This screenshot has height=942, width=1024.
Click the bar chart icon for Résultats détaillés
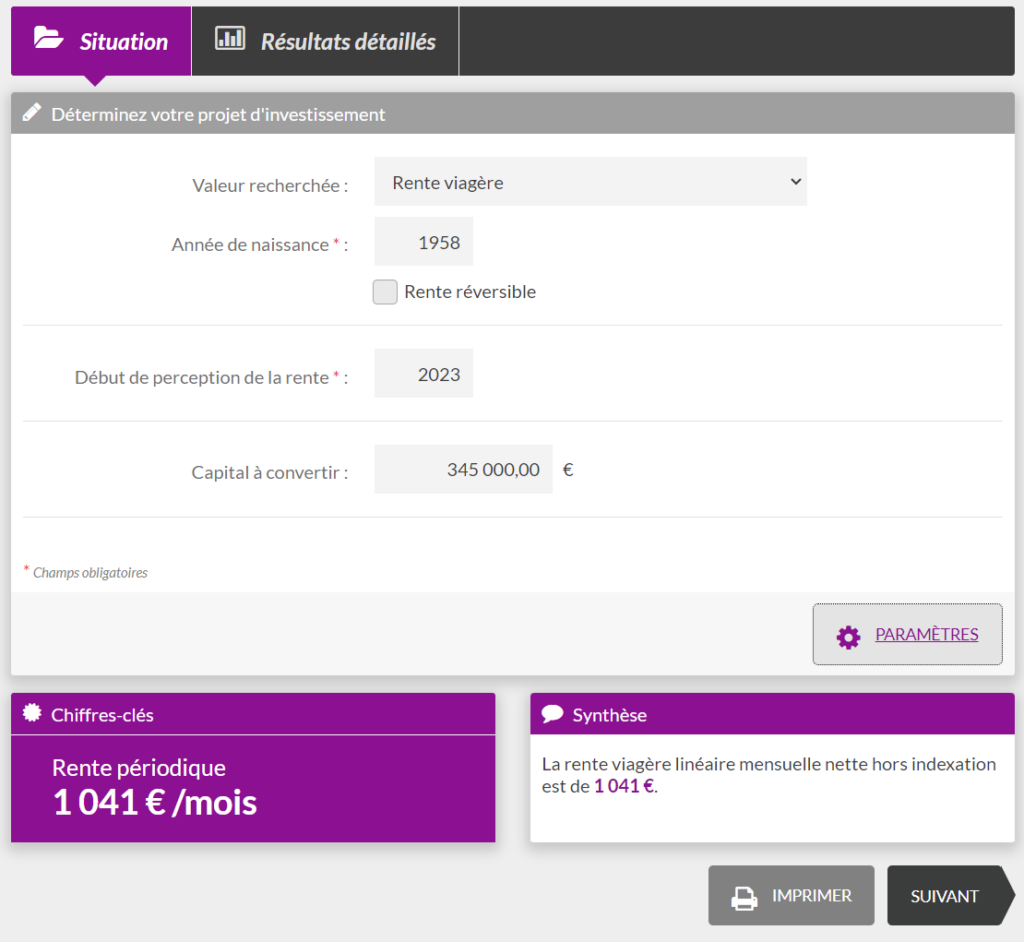tap(230, 39)
